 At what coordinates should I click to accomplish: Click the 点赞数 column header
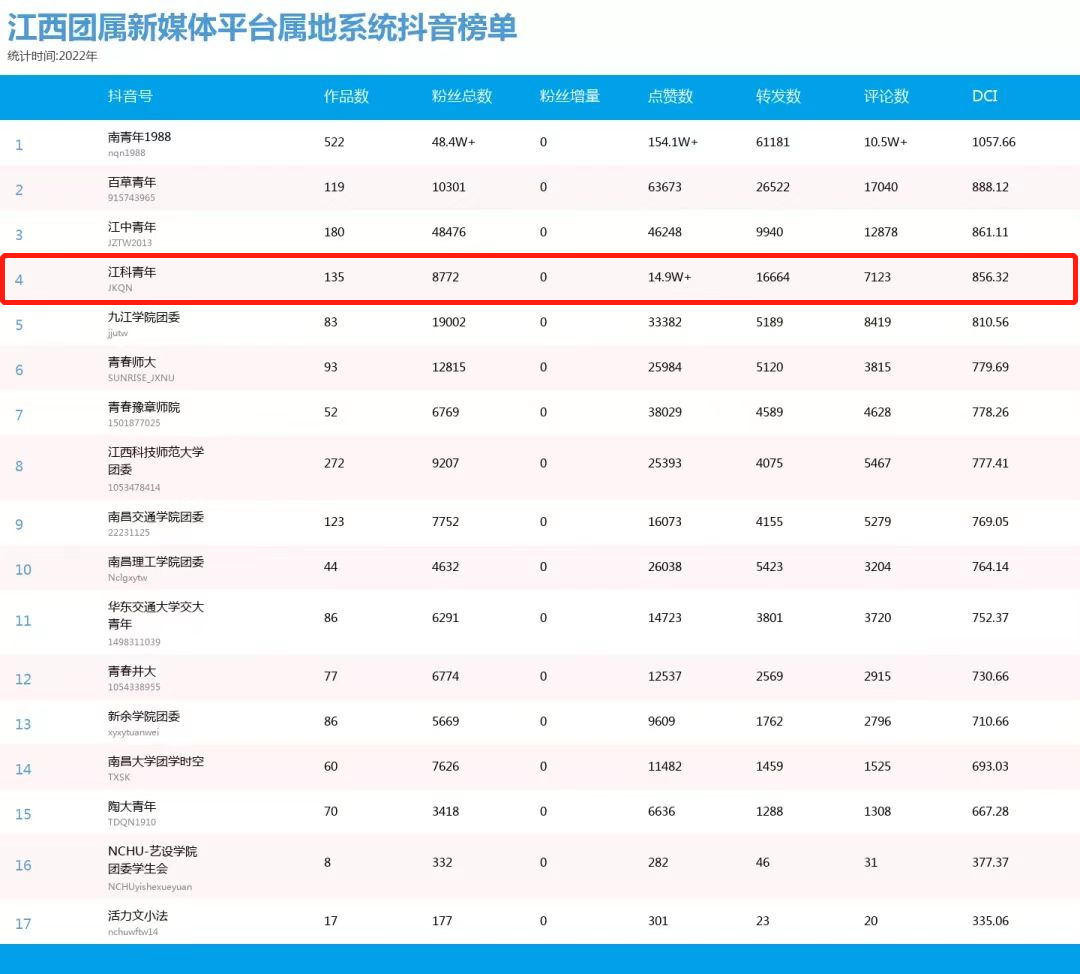pyautogui.click(x=670, y=96)
